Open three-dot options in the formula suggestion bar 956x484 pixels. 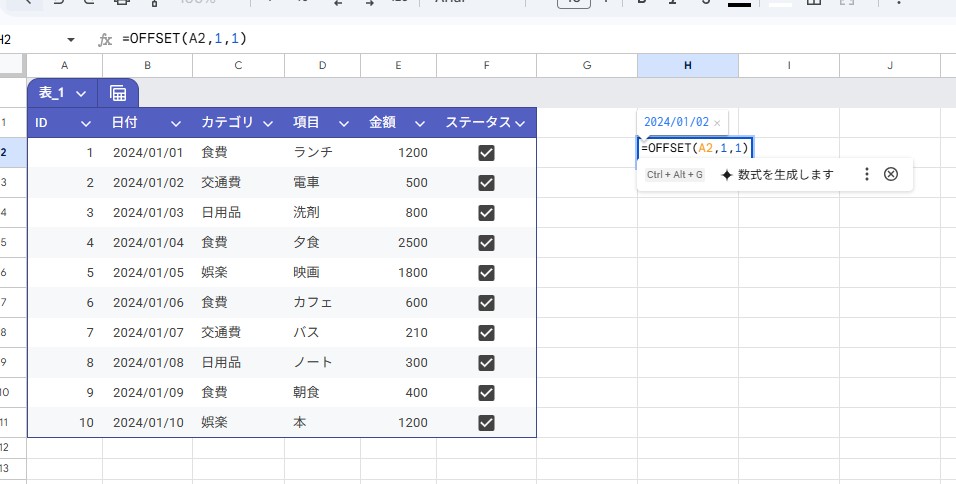867,174
